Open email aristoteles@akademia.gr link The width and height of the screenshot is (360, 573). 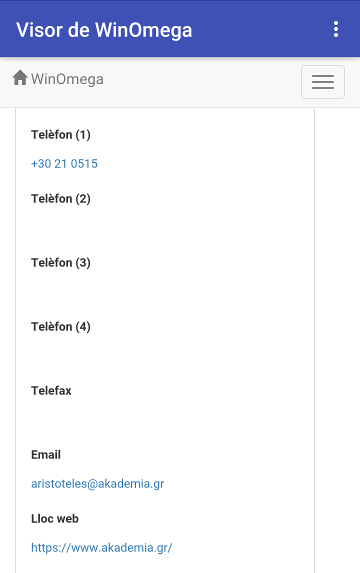click(x=98, y=483)
